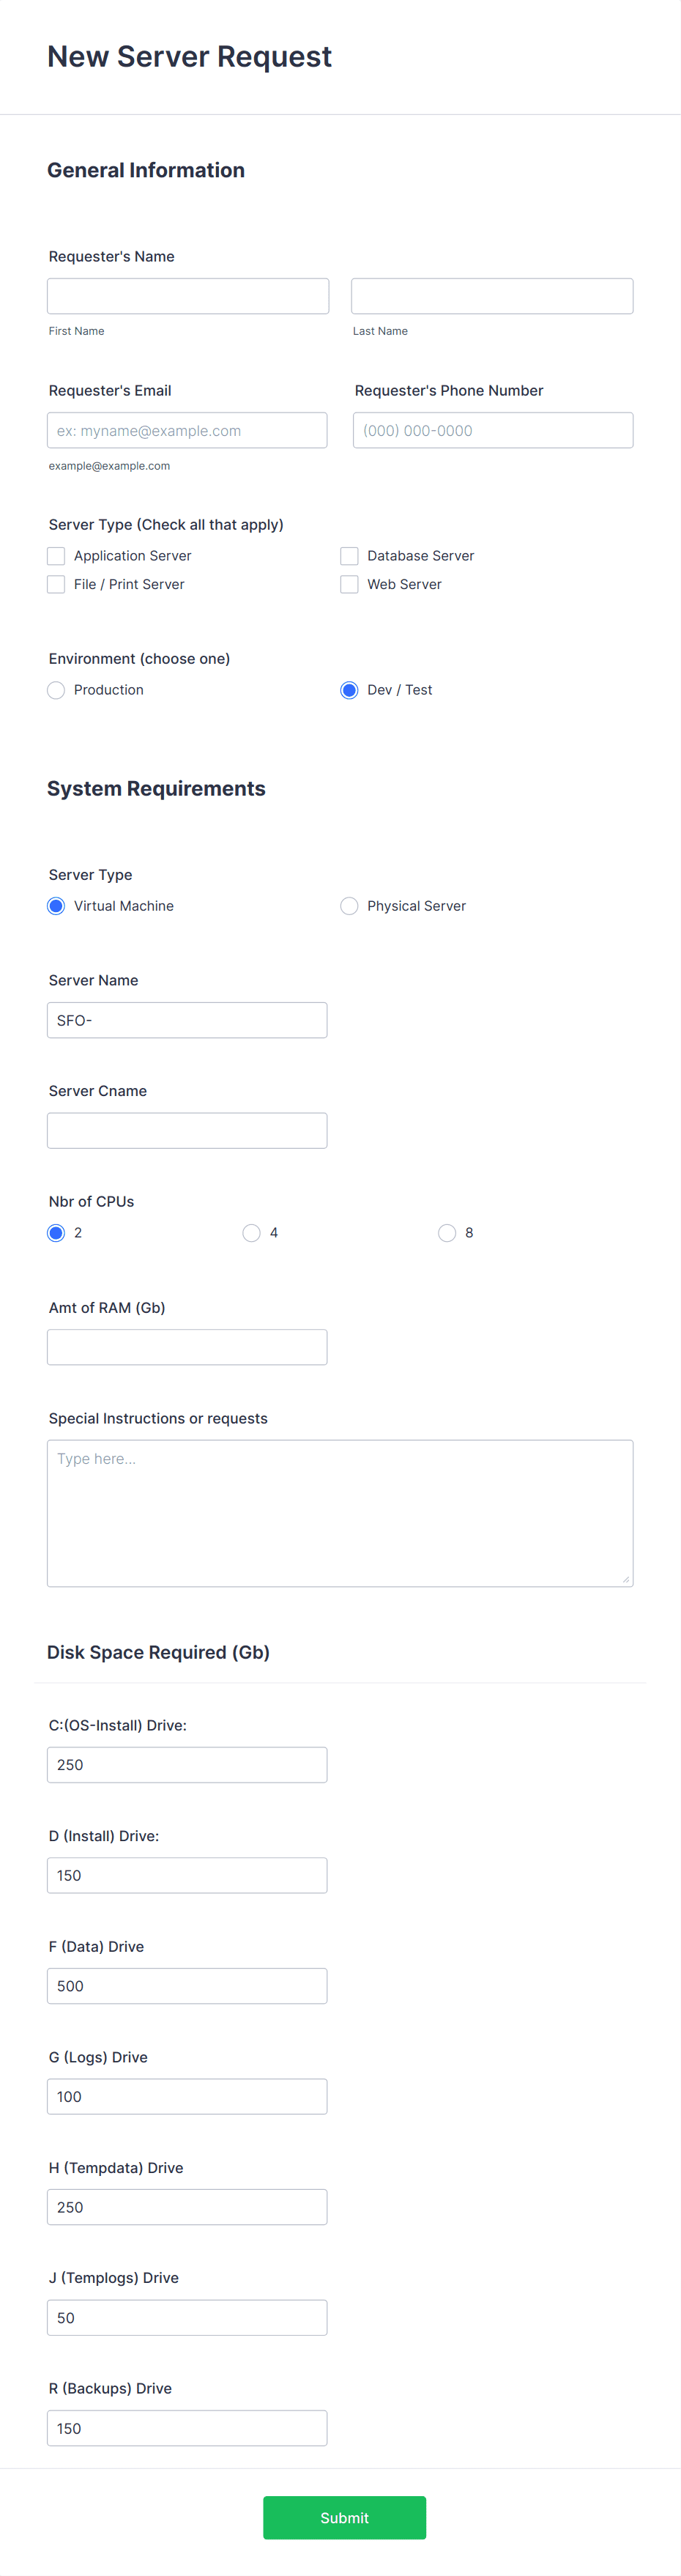This screenshot has width=681, height=2576.
Task: Click the Requester's Email field
Action: coord(188,430)
